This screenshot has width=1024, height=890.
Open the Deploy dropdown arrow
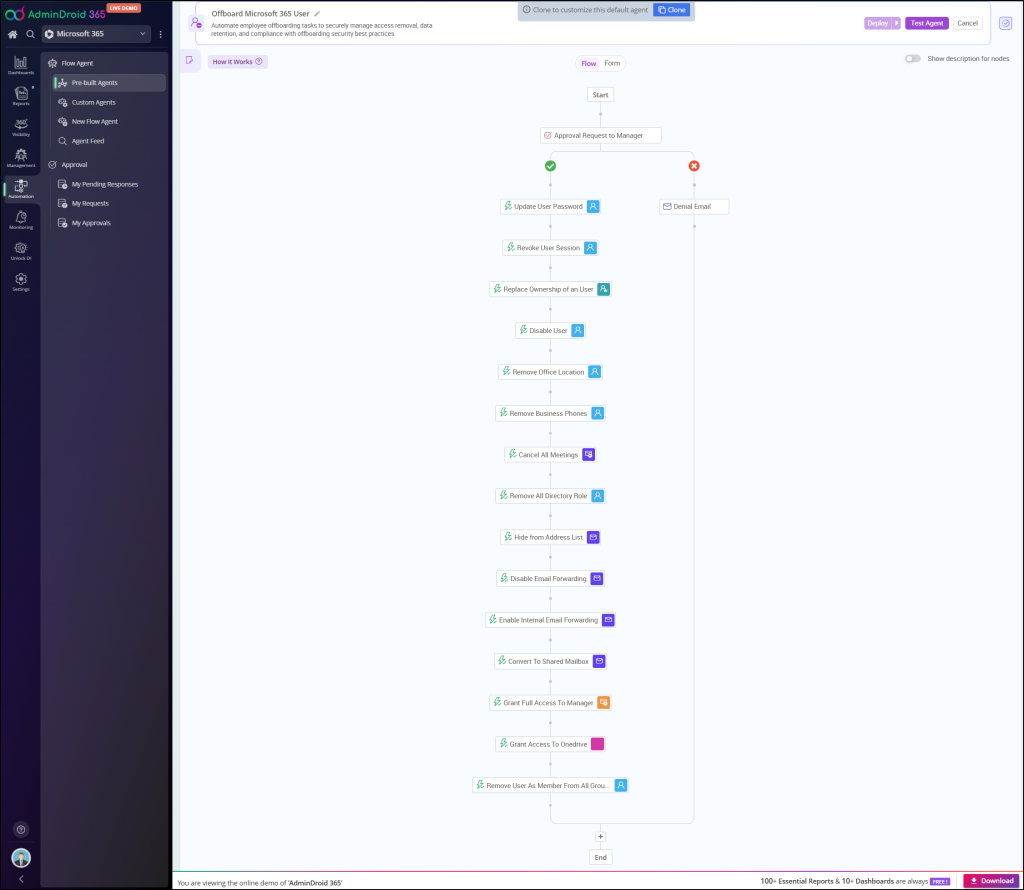pos(897,23)
